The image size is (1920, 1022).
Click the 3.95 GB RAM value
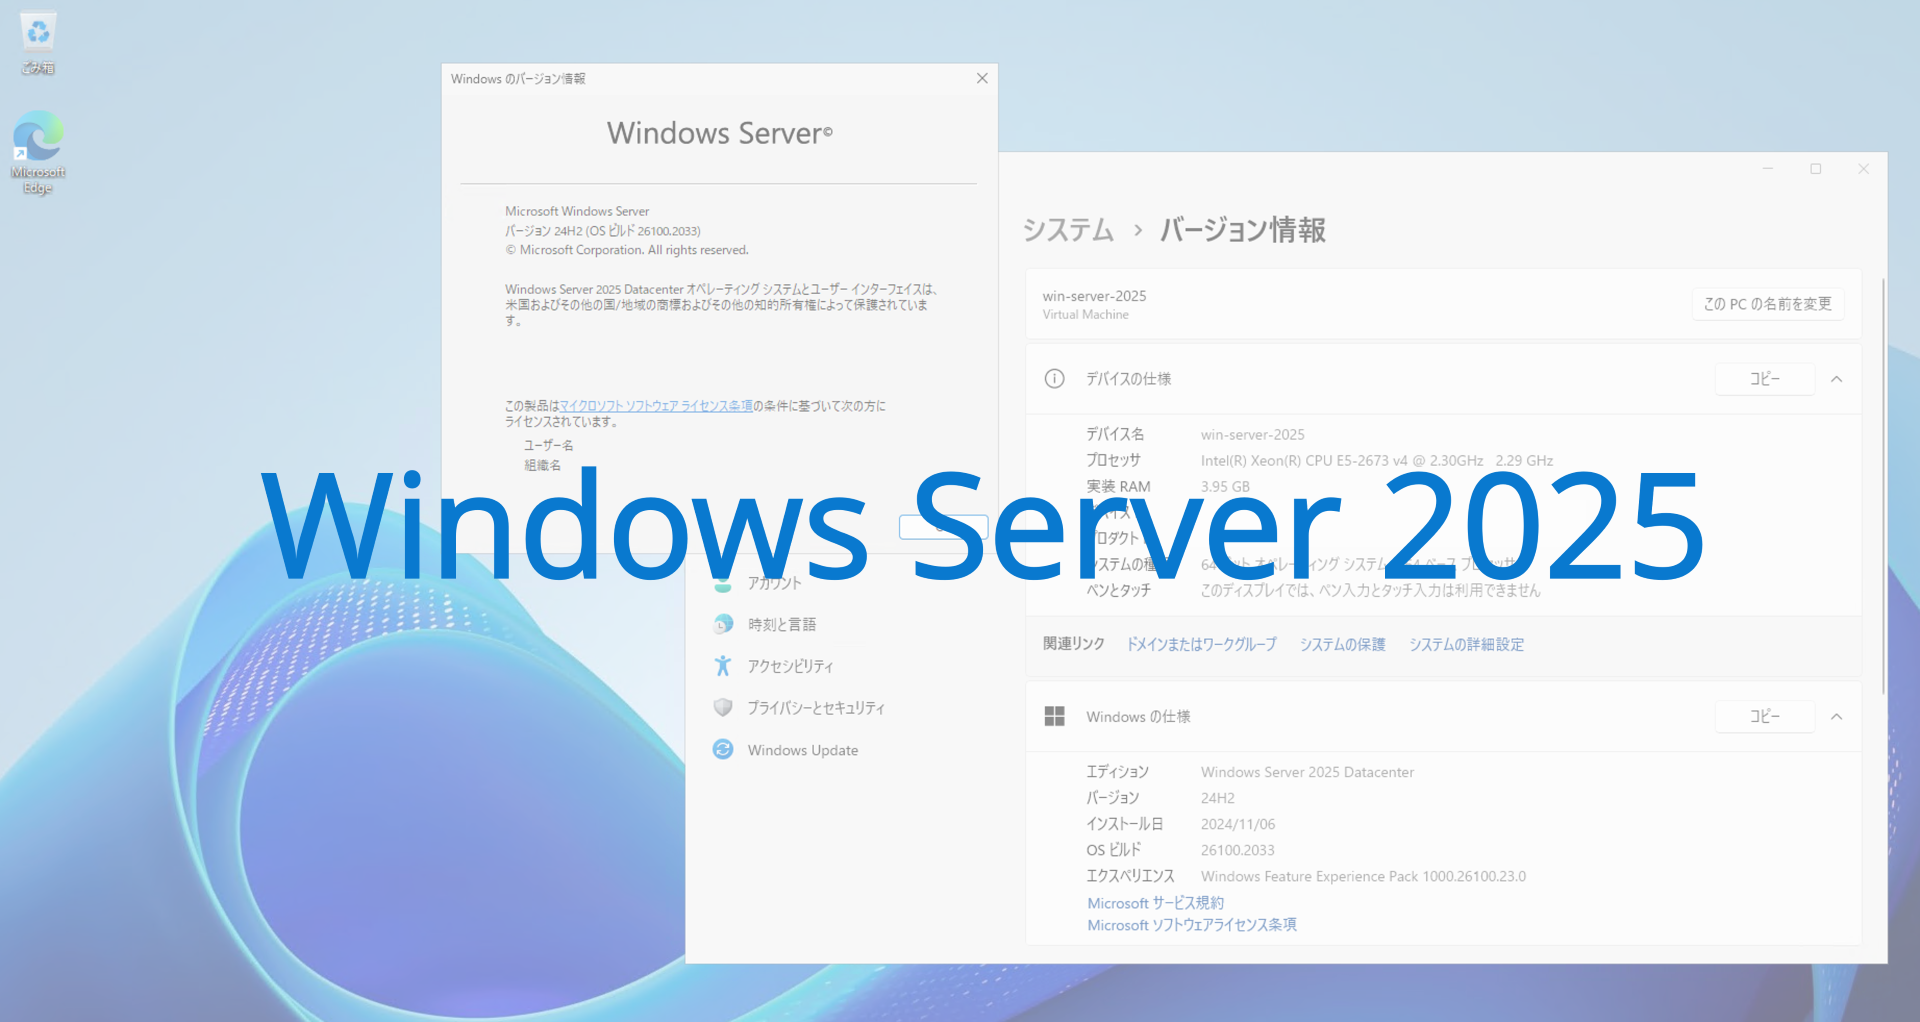tap(1225, 487)
